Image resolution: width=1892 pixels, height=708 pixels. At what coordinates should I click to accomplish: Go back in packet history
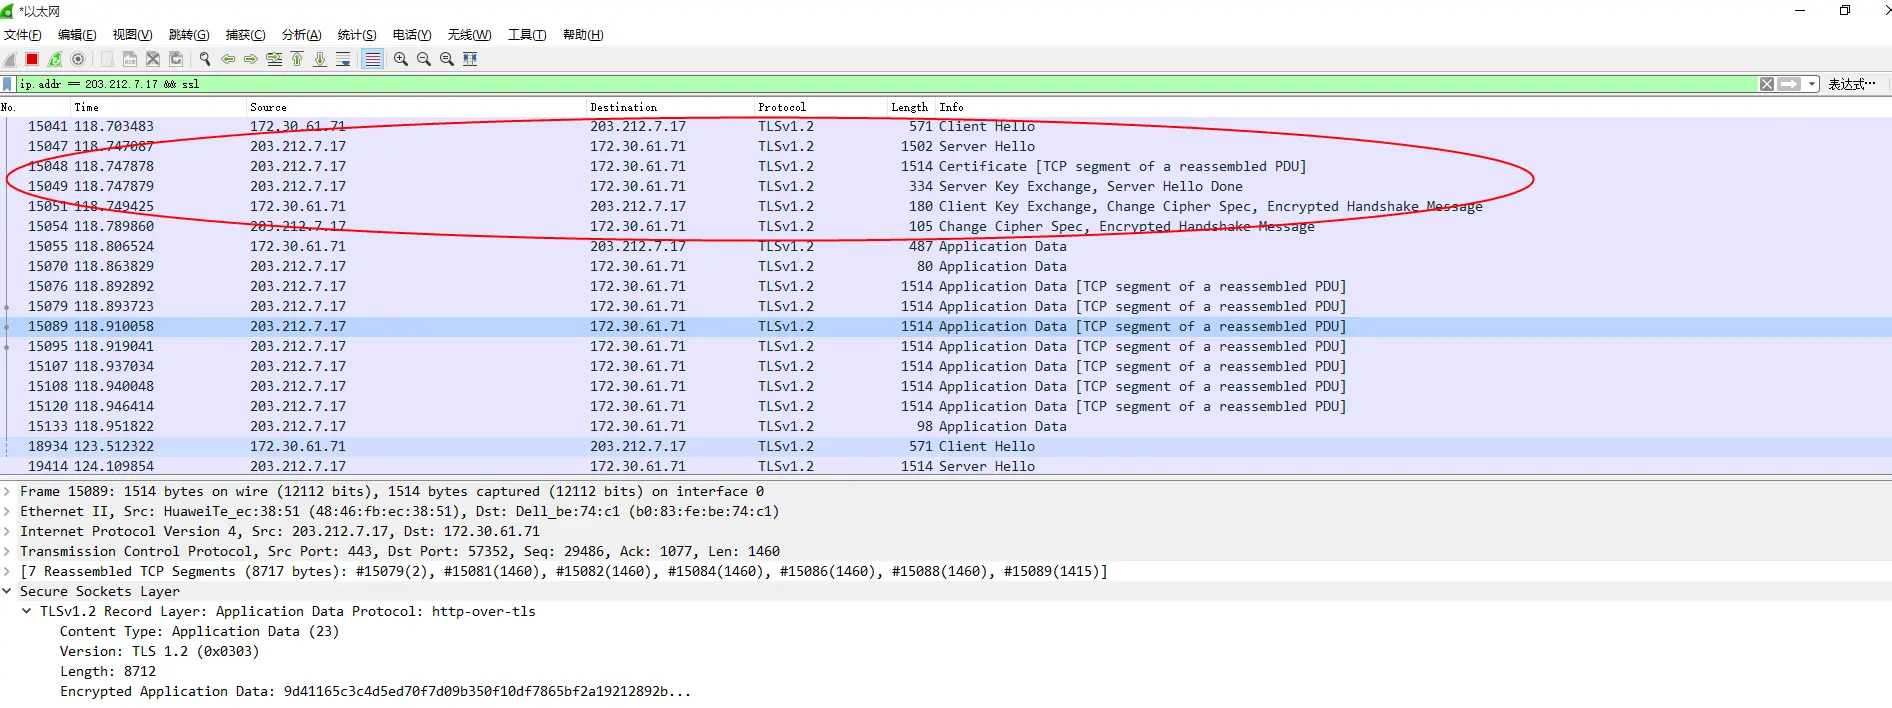pyautogui.click(x=228, y=59)
